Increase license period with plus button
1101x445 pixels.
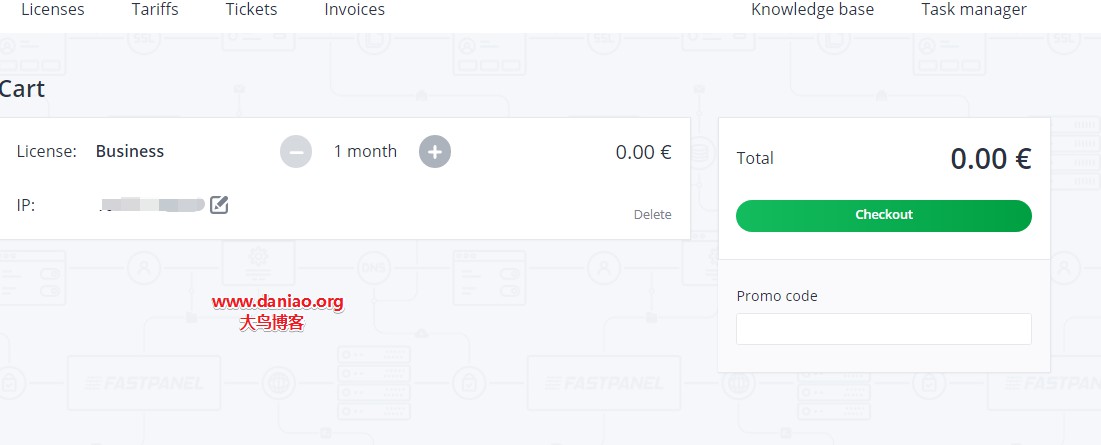[435, 152]
